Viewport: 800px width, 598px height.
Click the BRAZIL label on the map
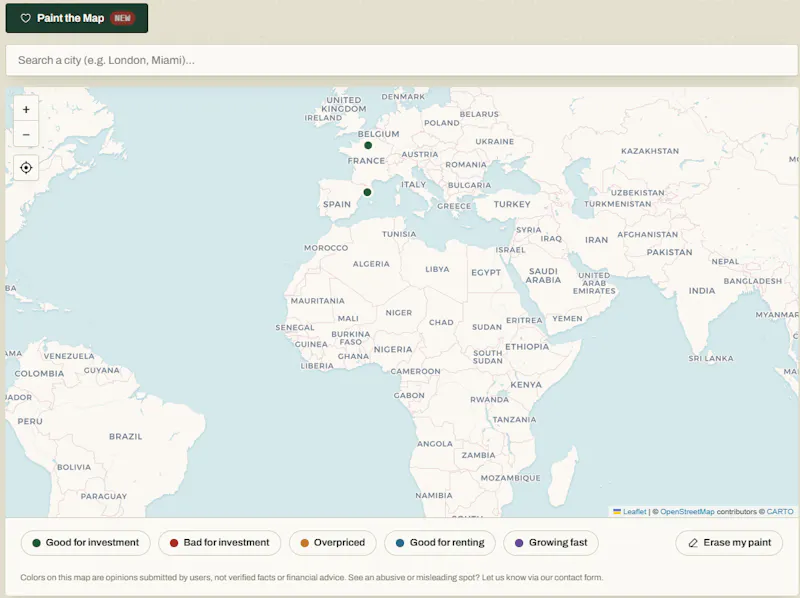coord(126,437)
